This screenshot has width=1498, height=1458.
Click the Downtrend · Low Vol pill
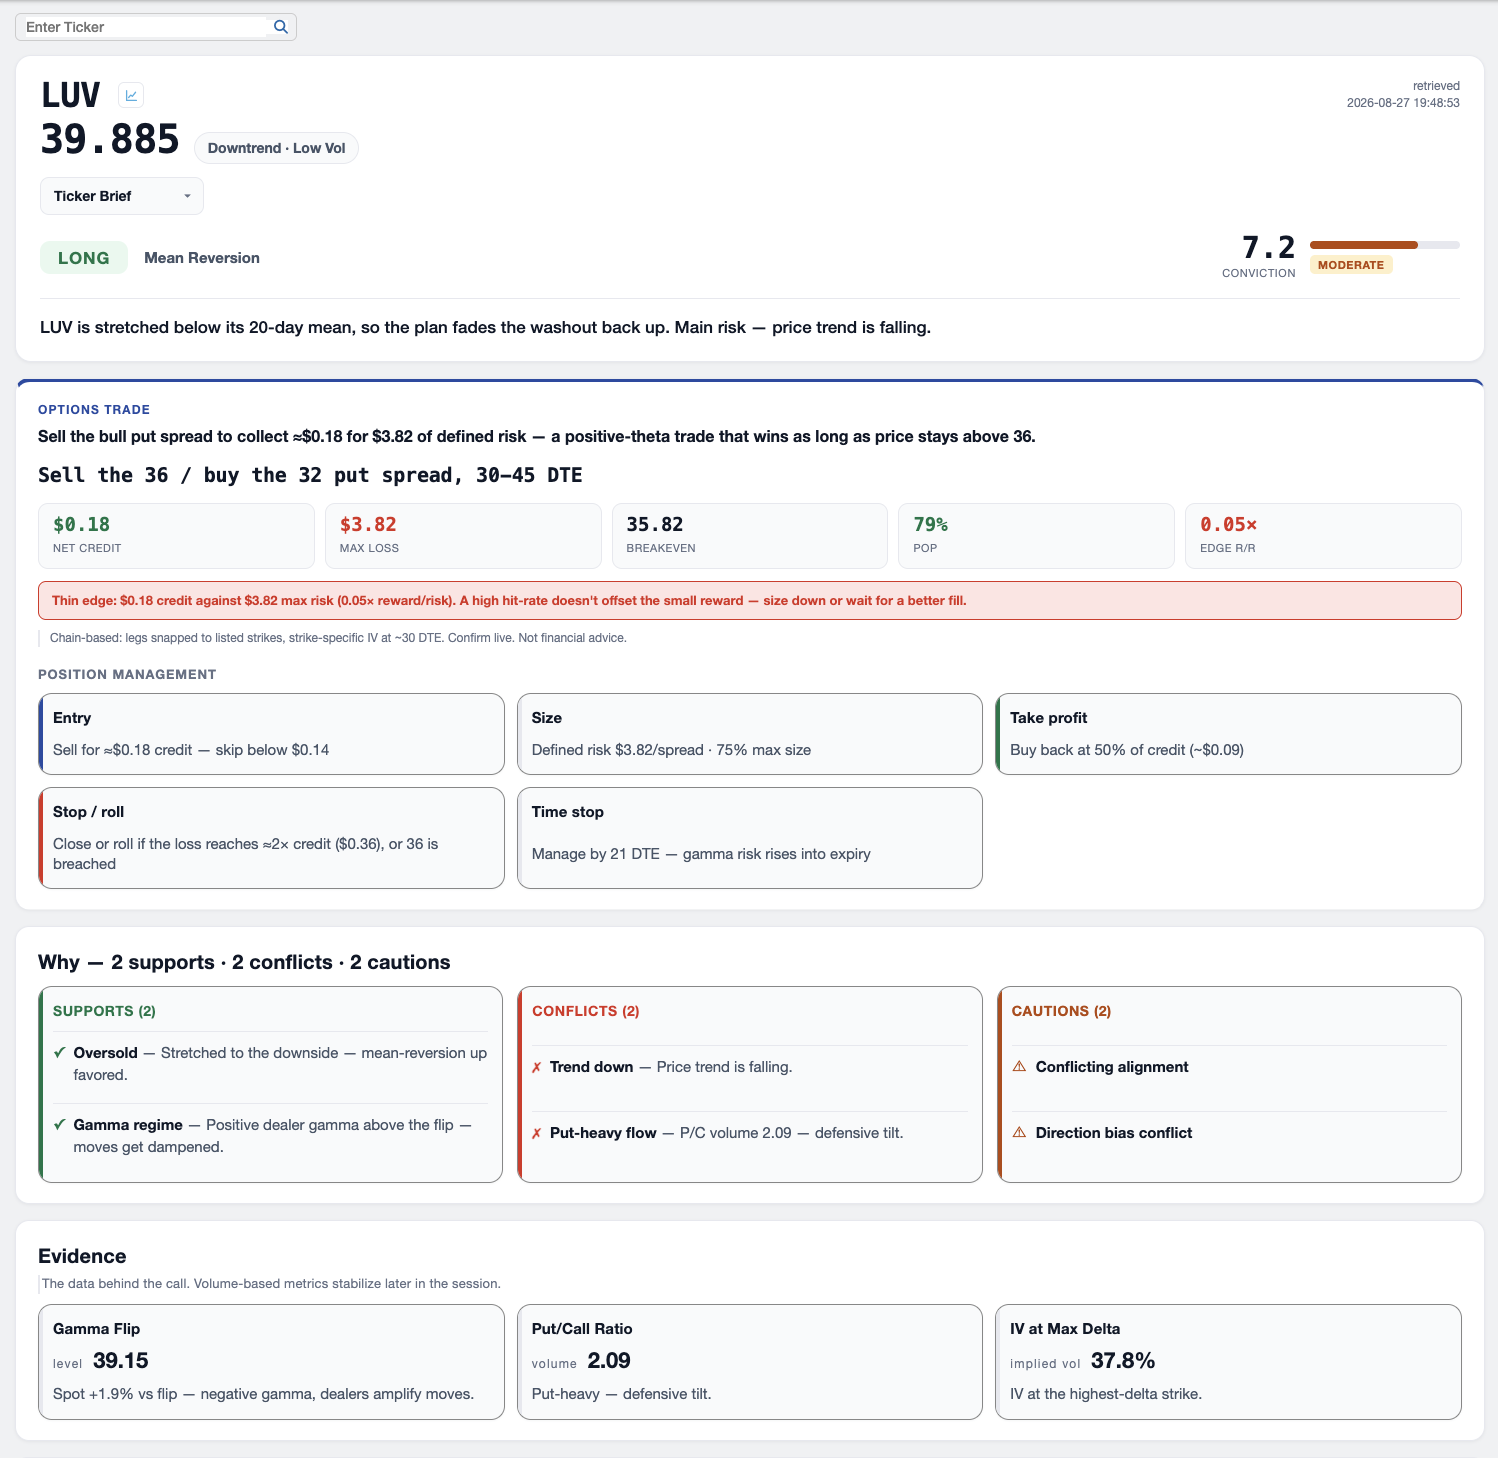276,148
